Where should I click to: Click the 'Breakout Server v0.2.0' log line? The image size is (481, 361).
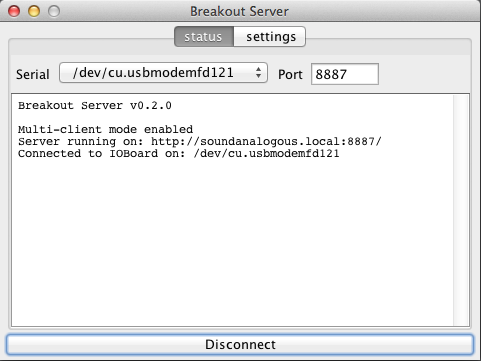pos(95,106)
